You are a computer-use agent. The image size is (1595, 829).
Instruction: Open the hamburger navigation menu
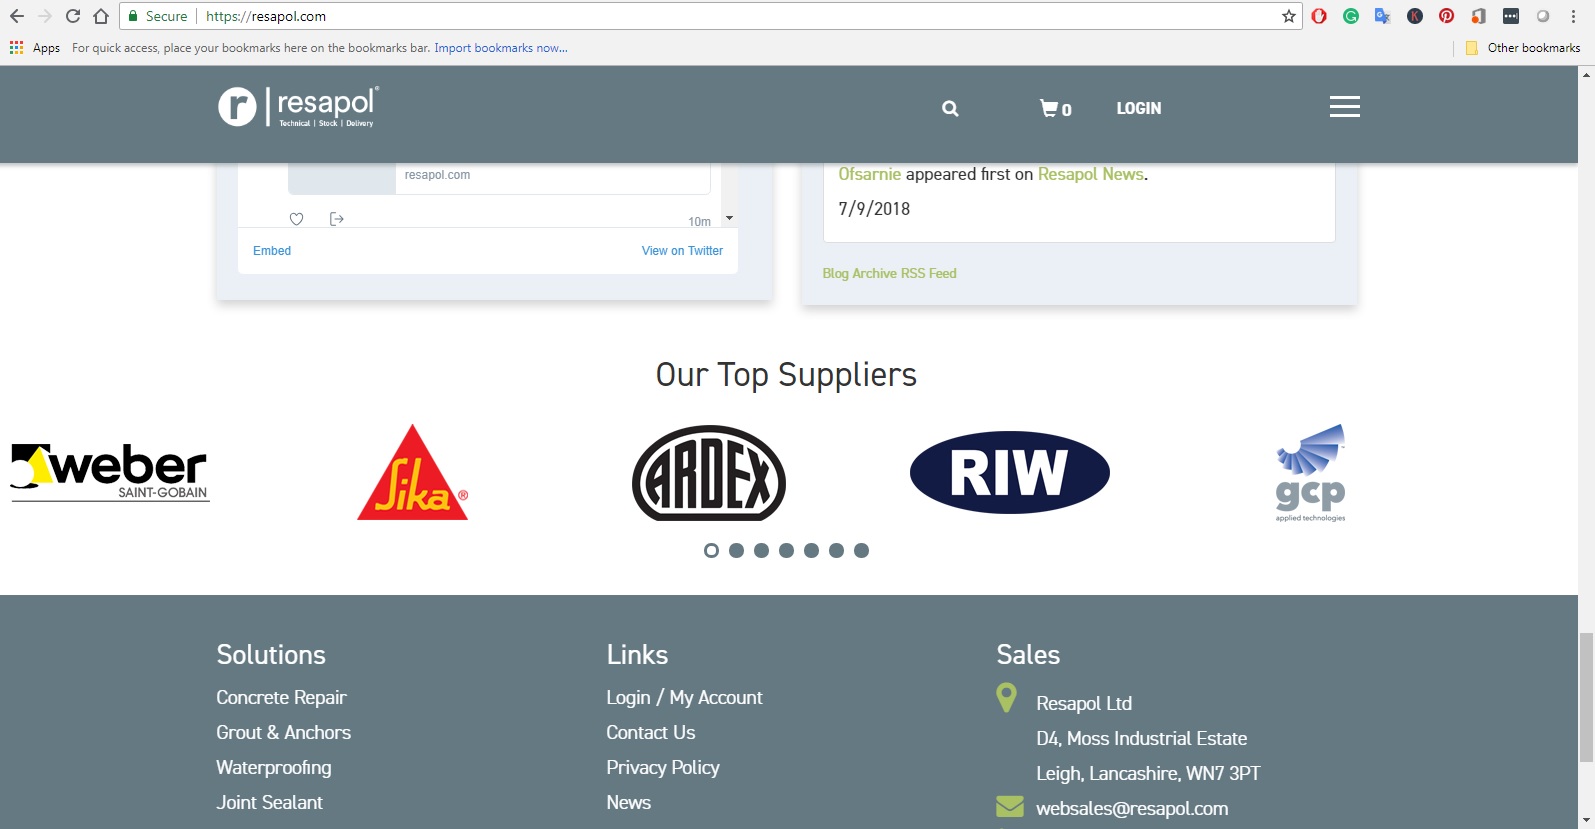[1345, 107]
